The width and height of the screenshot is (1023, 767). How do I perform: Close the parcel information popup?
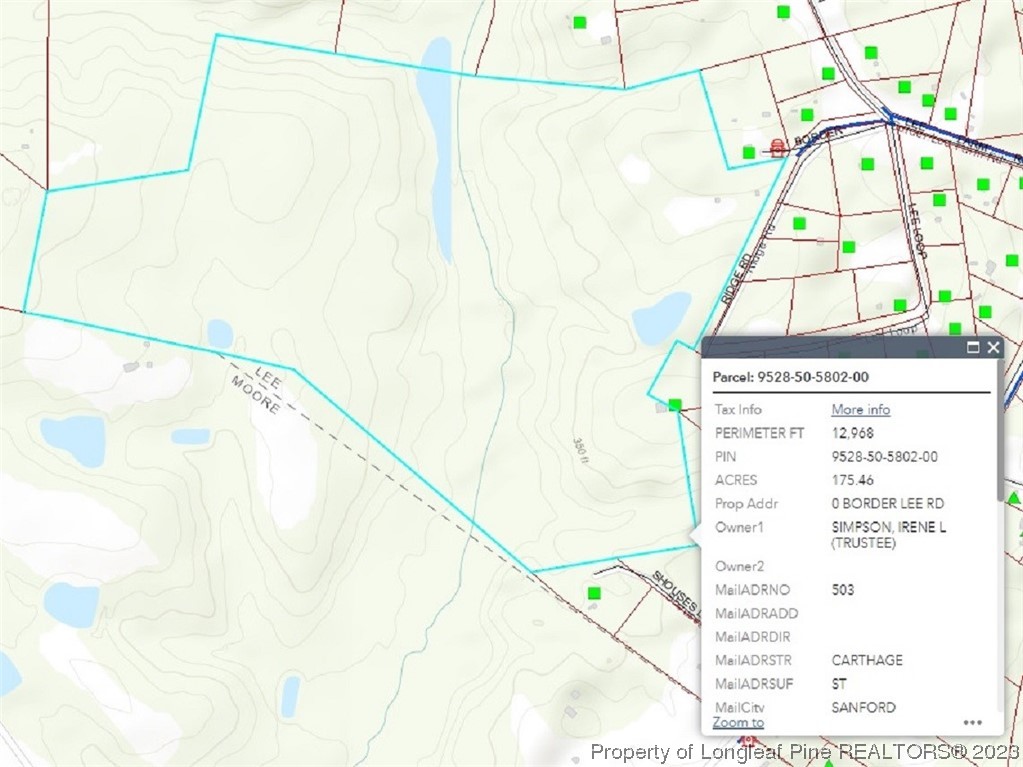pos(992,348)
